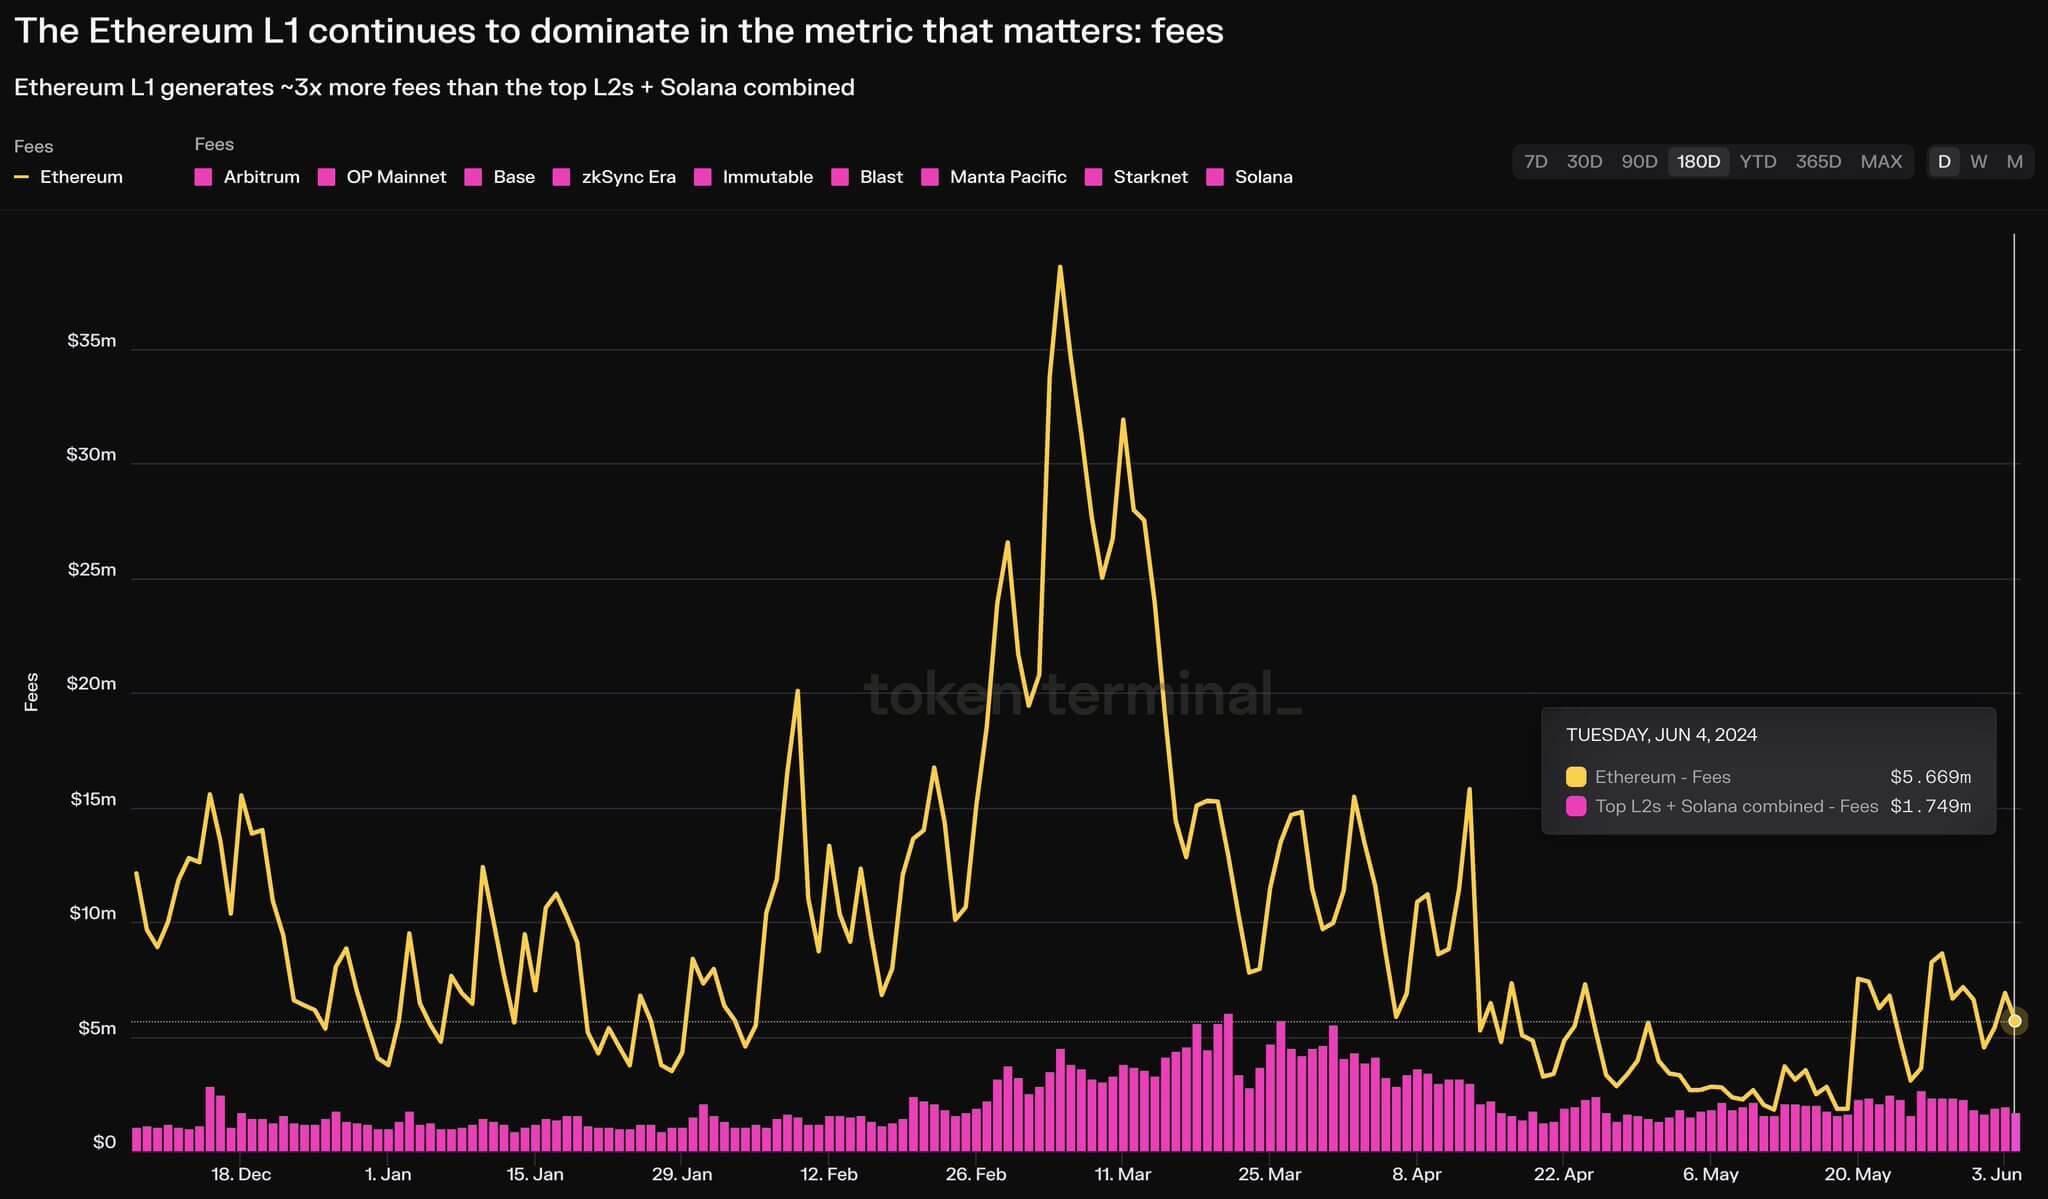Click the Arbitrum legend label
Viewport: 2048px width, 1199px height.
coord(262,177)
